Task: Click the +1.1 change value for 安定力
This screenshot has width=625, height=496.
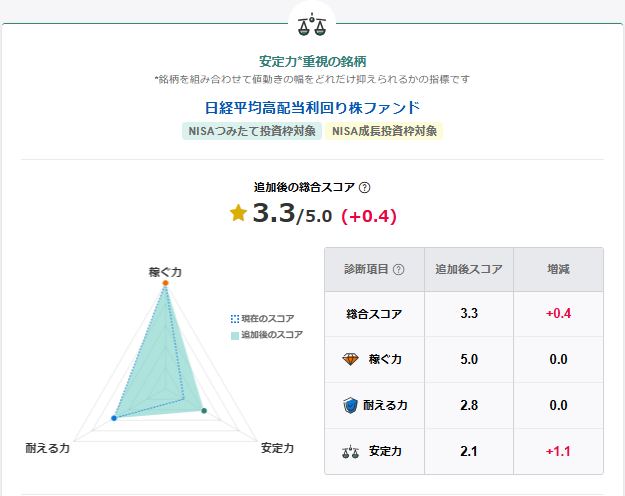Action: (558, 451)
